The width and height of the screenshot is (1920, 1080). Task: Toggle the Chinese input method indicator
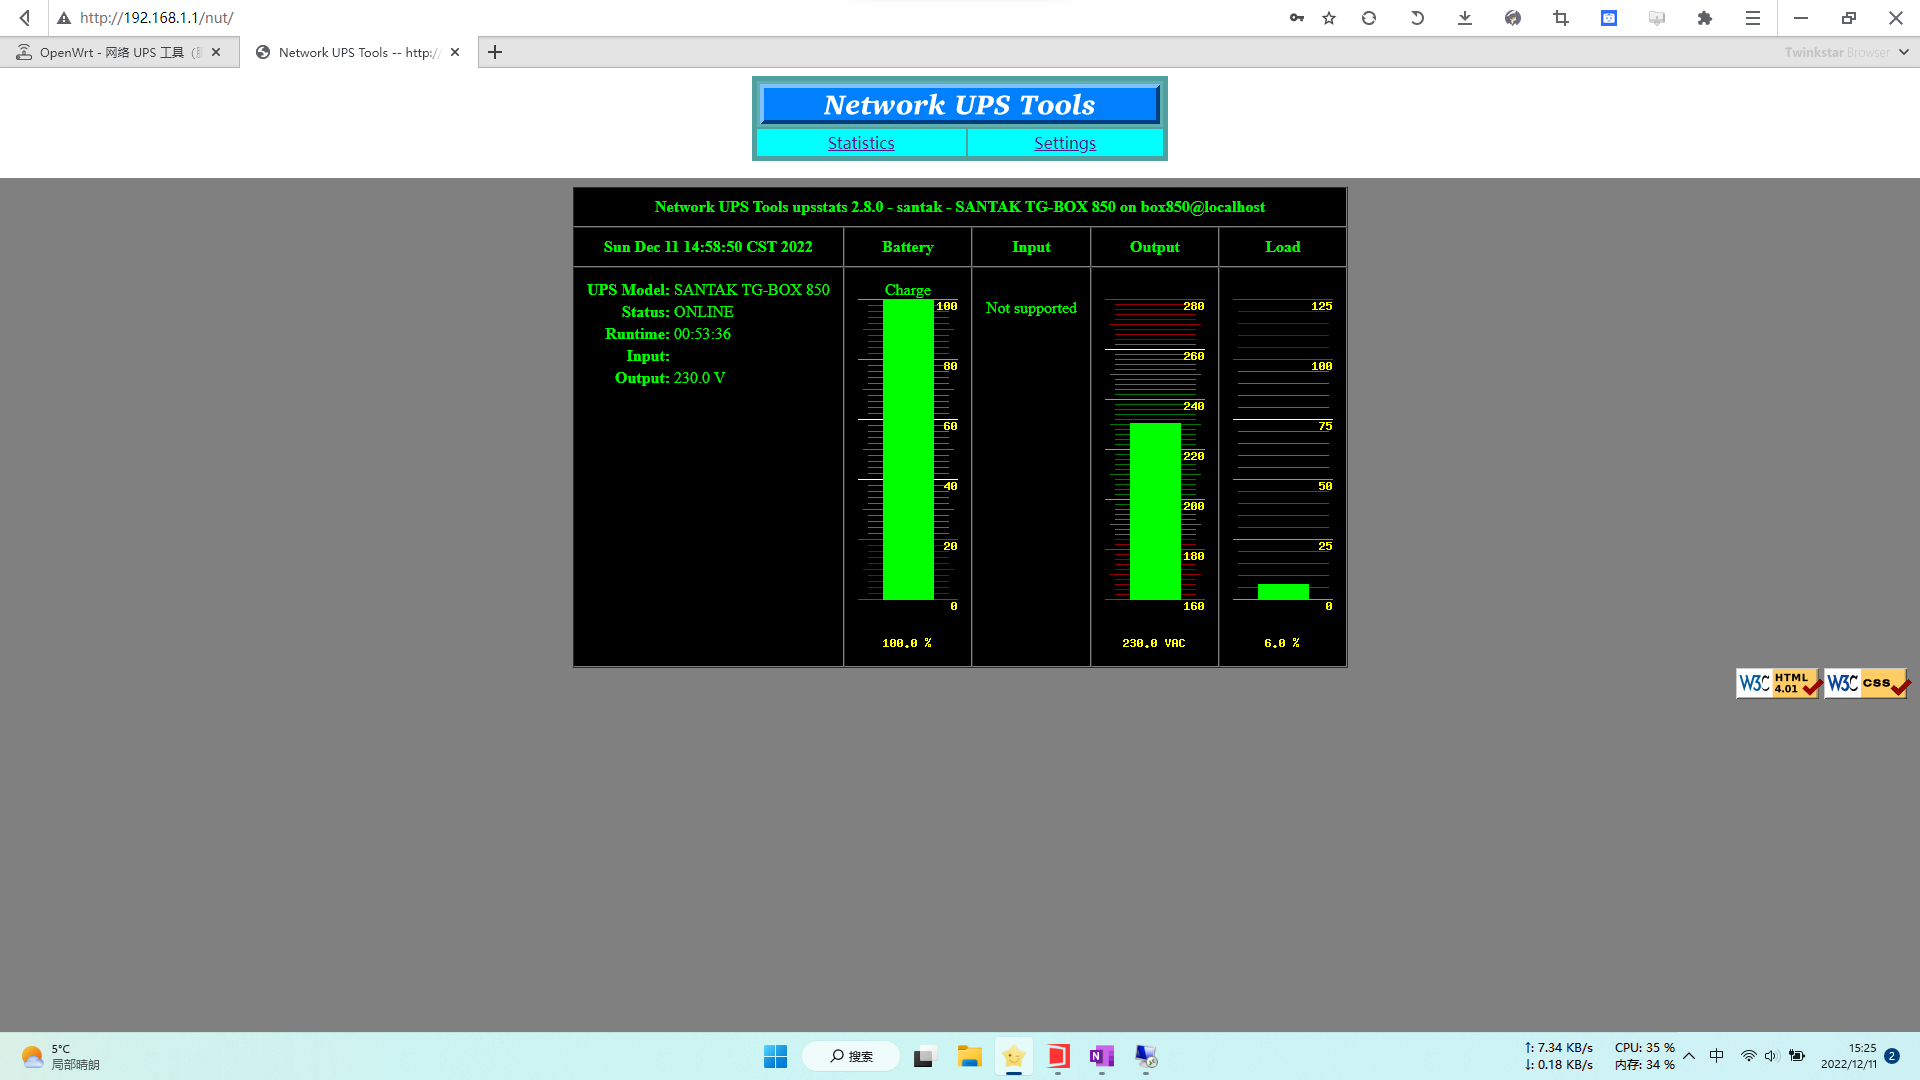click(1717, 1056)
